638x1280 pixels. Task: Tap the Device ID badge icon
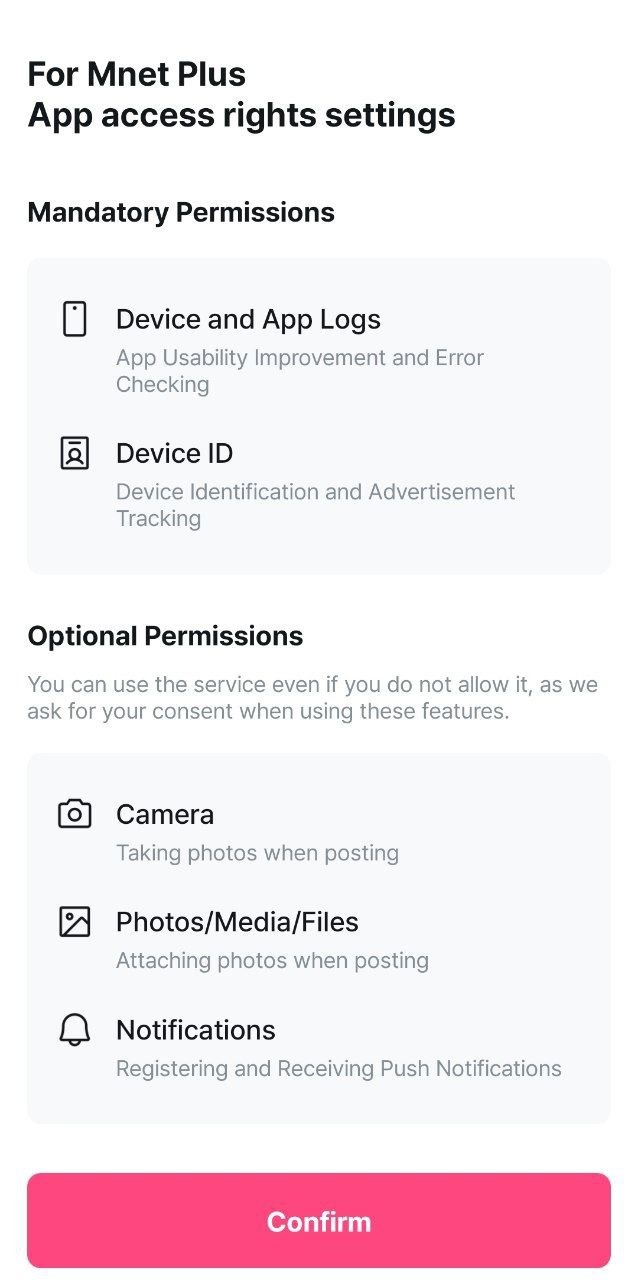point(75,453)
